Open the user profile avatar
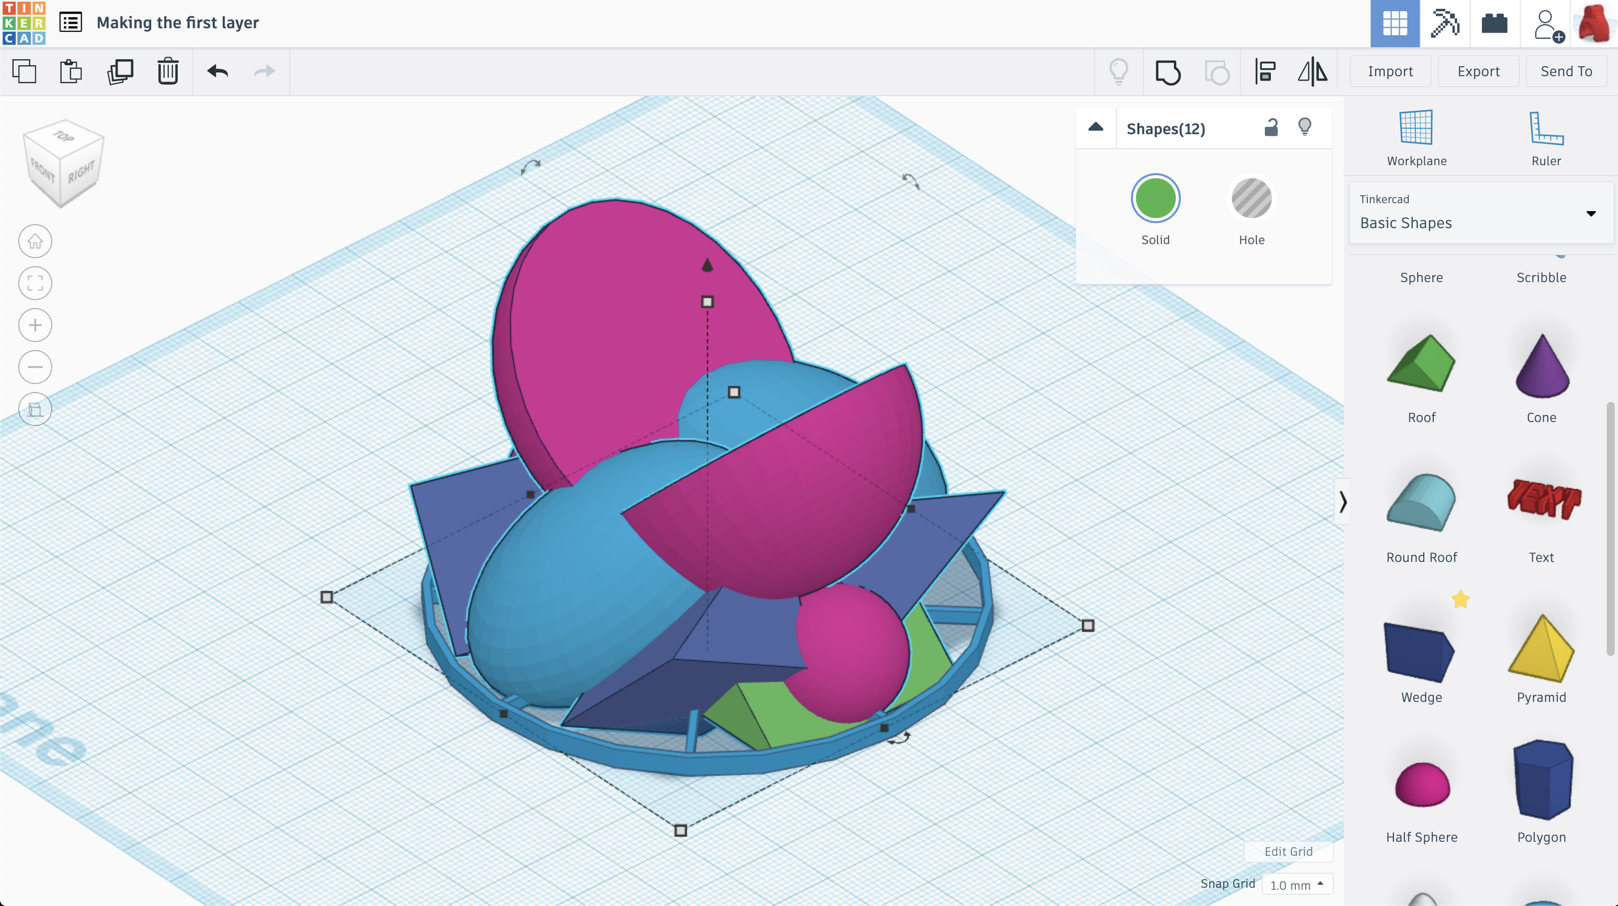 [1594, 23]
